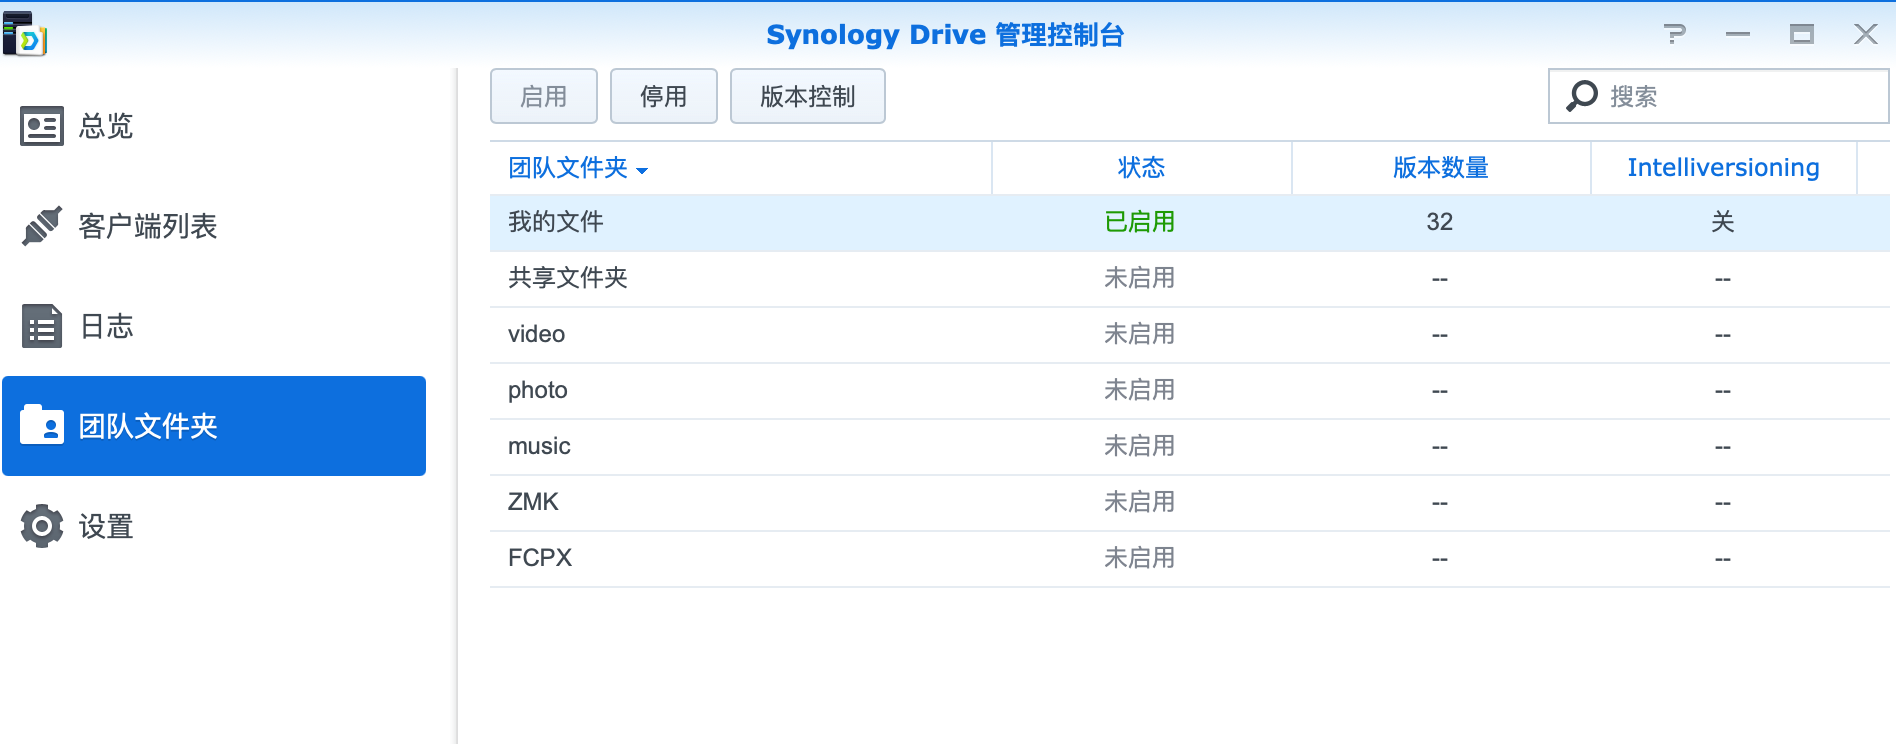Click version count 32 cell
This screenshot has width=1896, height=744.
point(1440,222)
